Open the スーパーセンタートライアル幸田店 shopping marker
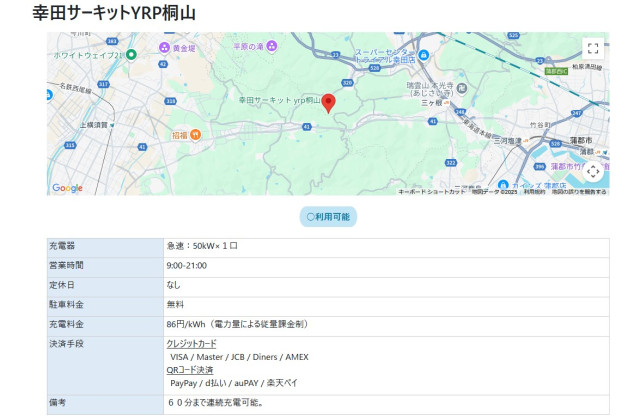Image resolution: width=640 pixels, height=416 pixels. click(424, 55)
